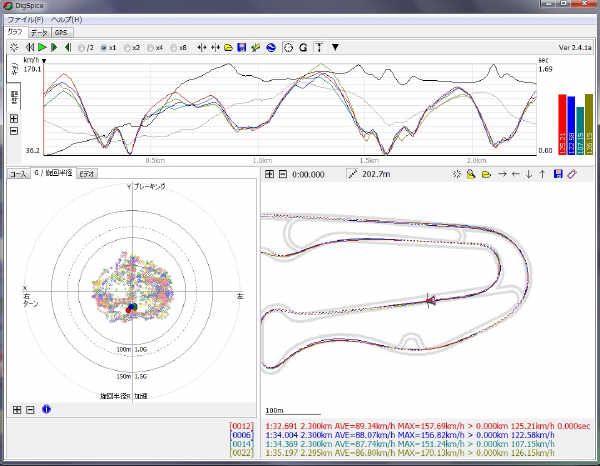Click the blue info icon below G-circle plot
The image size is (600, 466).
pyautogui.click(x=46, y=409)
